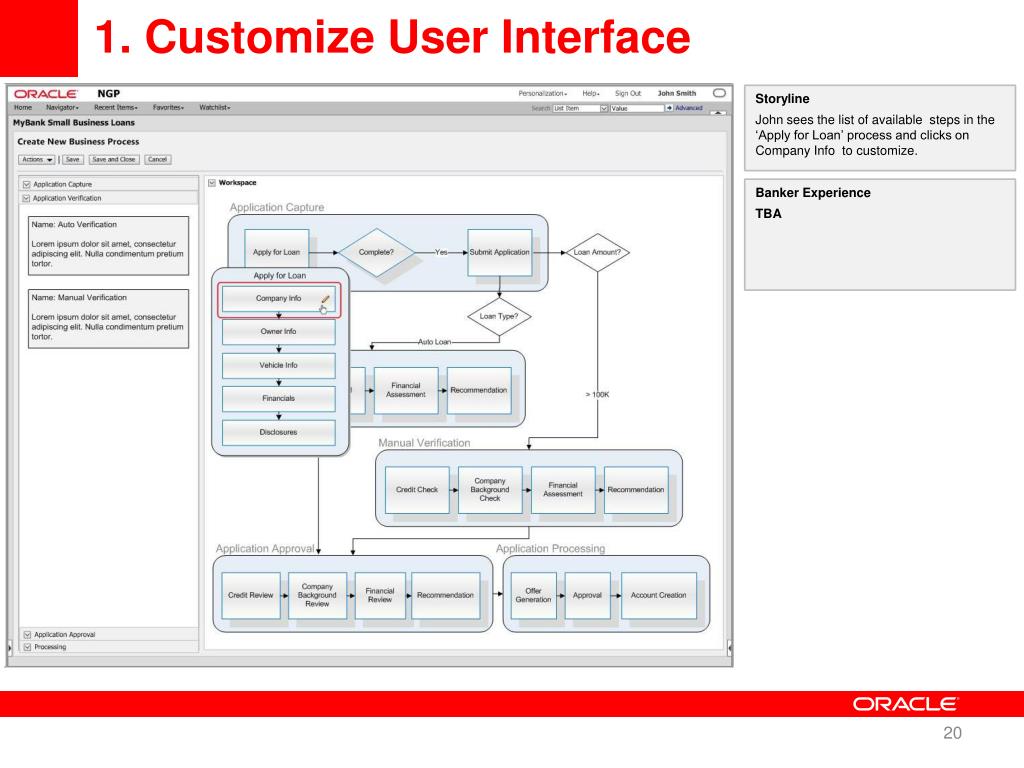
Task: Click the Create New Business Process heading
Action: pyautogui.click(x=78, y=142)
